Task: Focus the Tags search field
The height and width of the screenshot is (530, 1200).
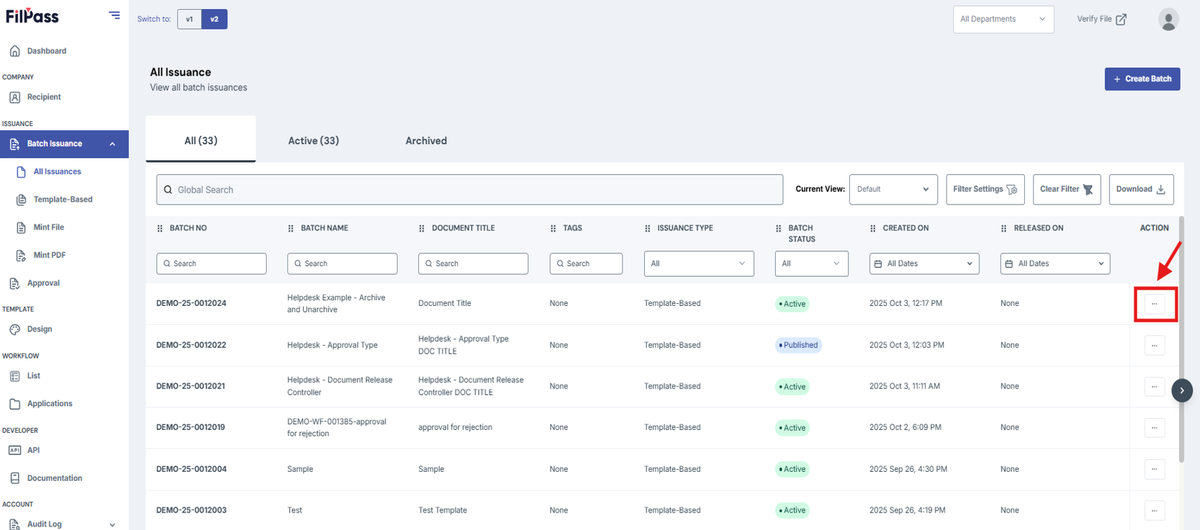Action: (586, 263)
